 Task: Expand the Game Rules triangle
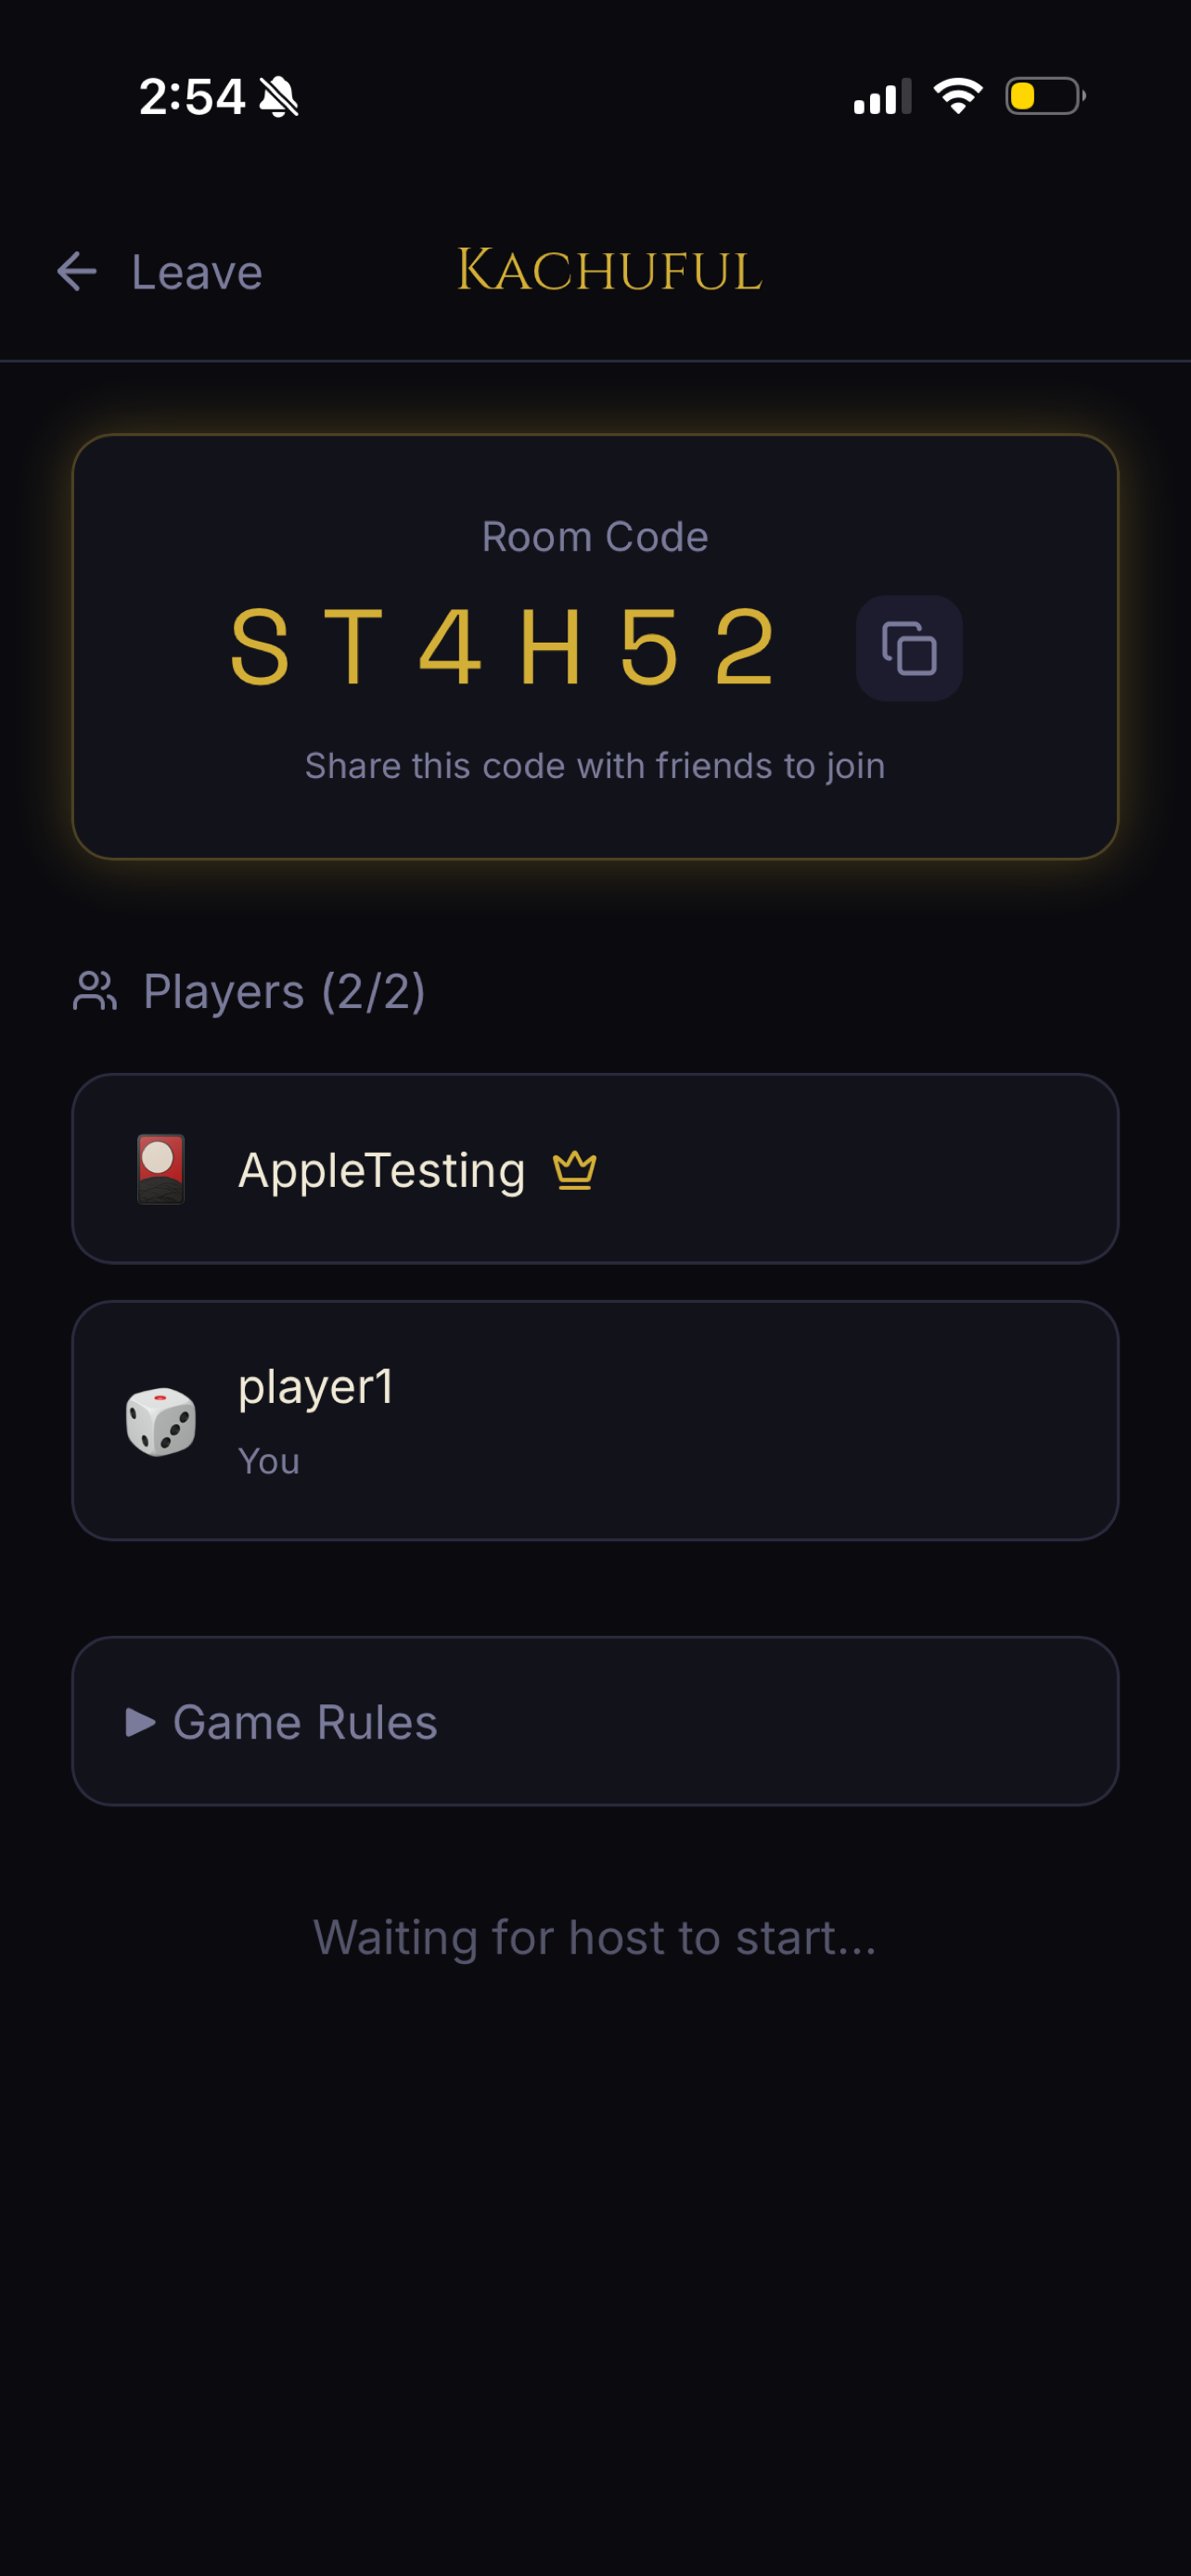[140, 1722]
